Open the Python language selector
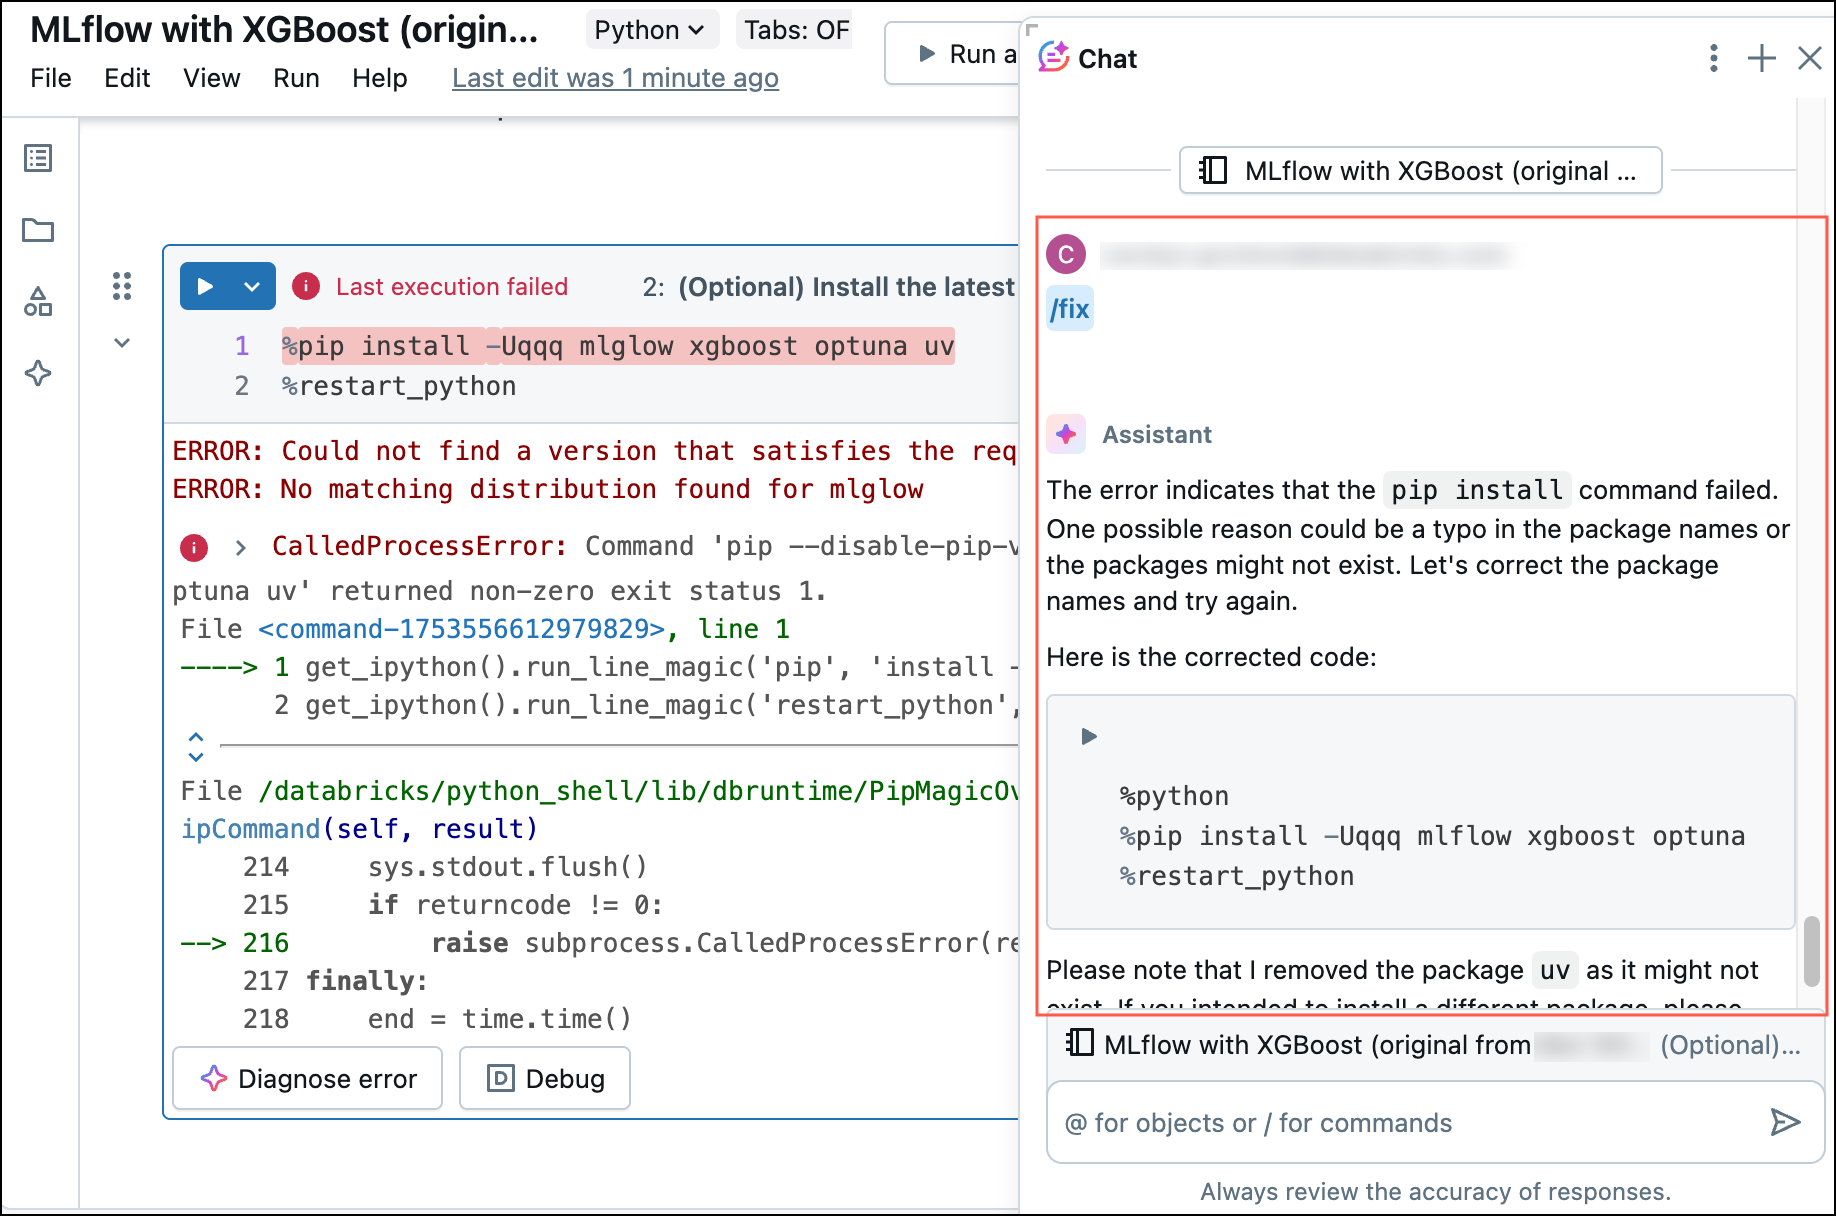The height and width of the screenshot is (1216, 1836). click(x=651, y=29)
